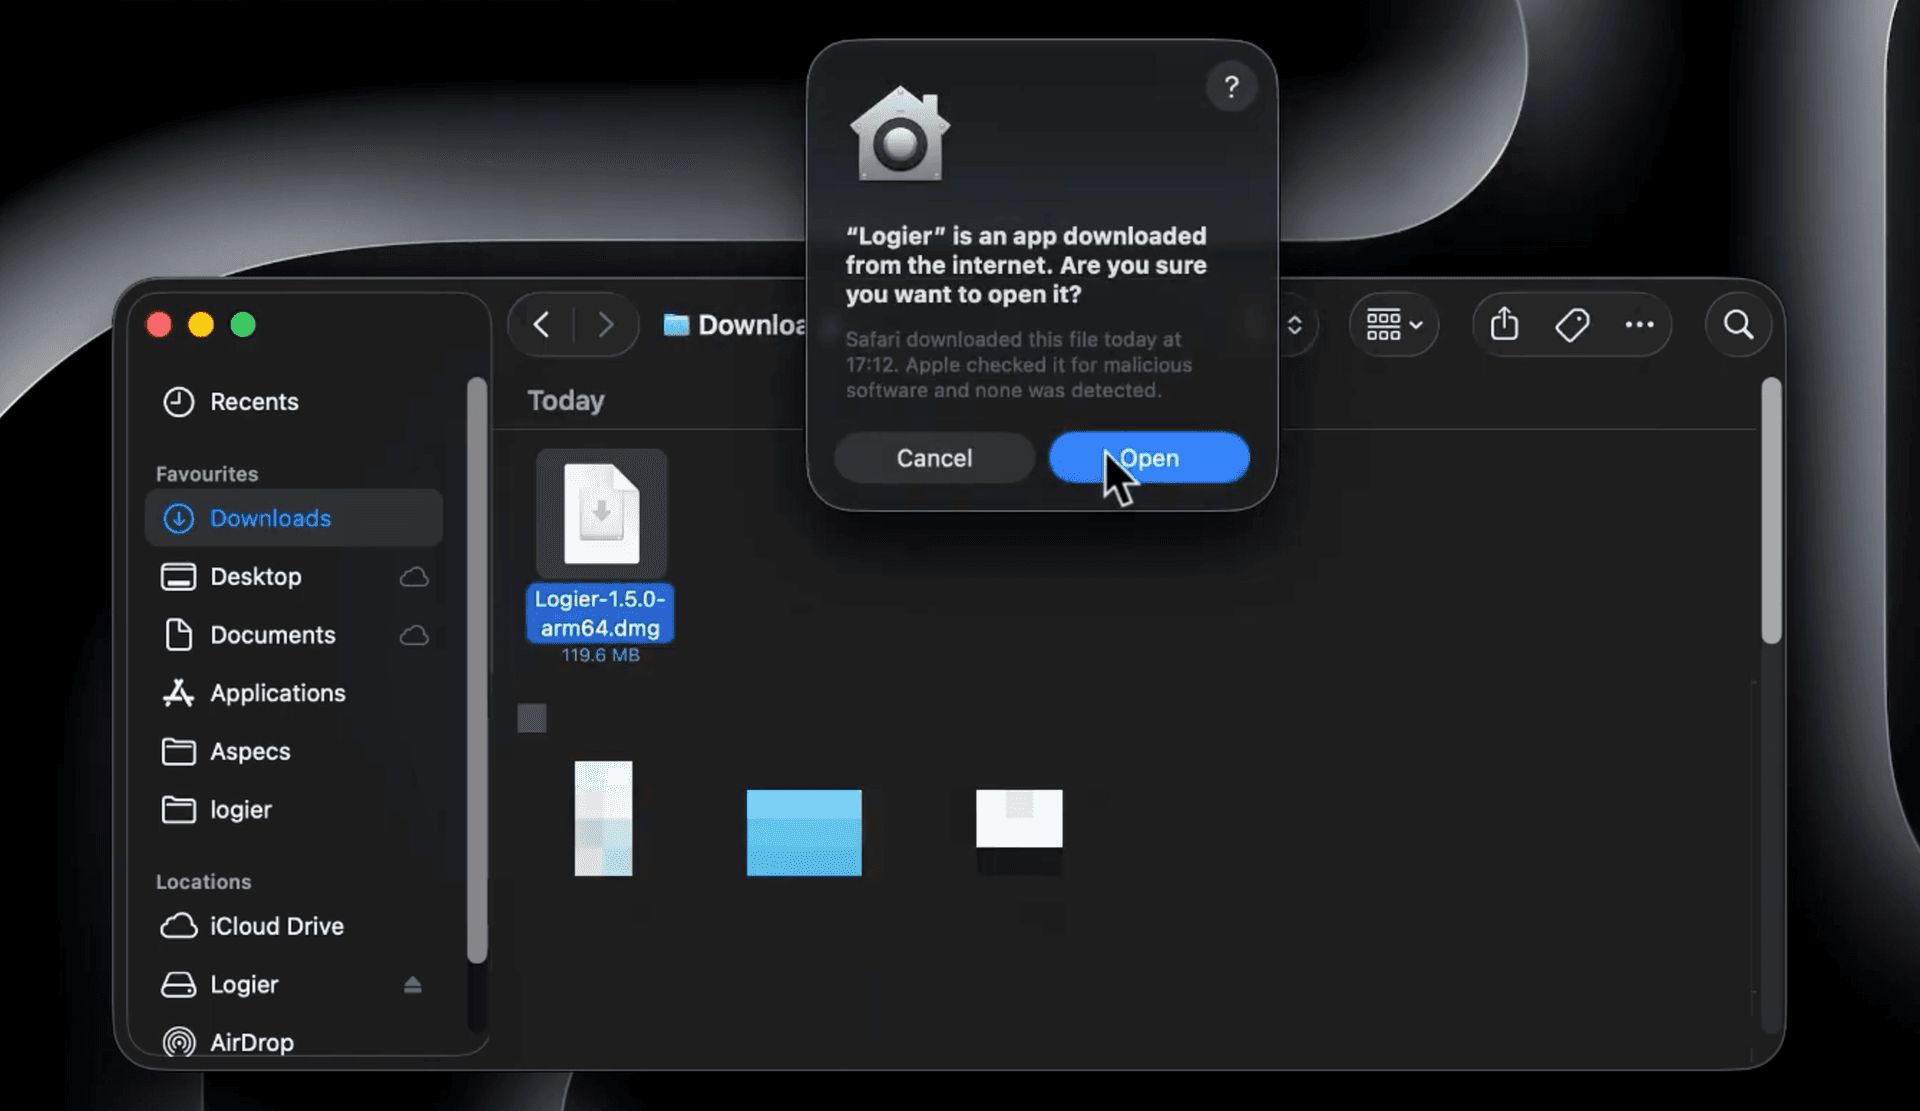Image resolution: width=1920 pixels, height=1111 pixels.
Task: Click the Logier-1.5.0-arm64.dmg filename label
Action: (600, 613)
